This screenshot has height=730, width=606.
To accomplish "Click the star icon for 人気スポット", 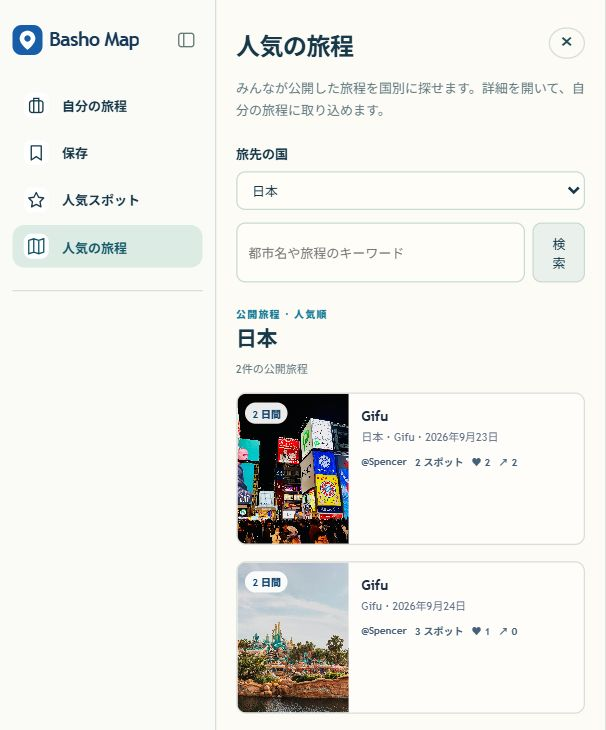I will [36, 200].
